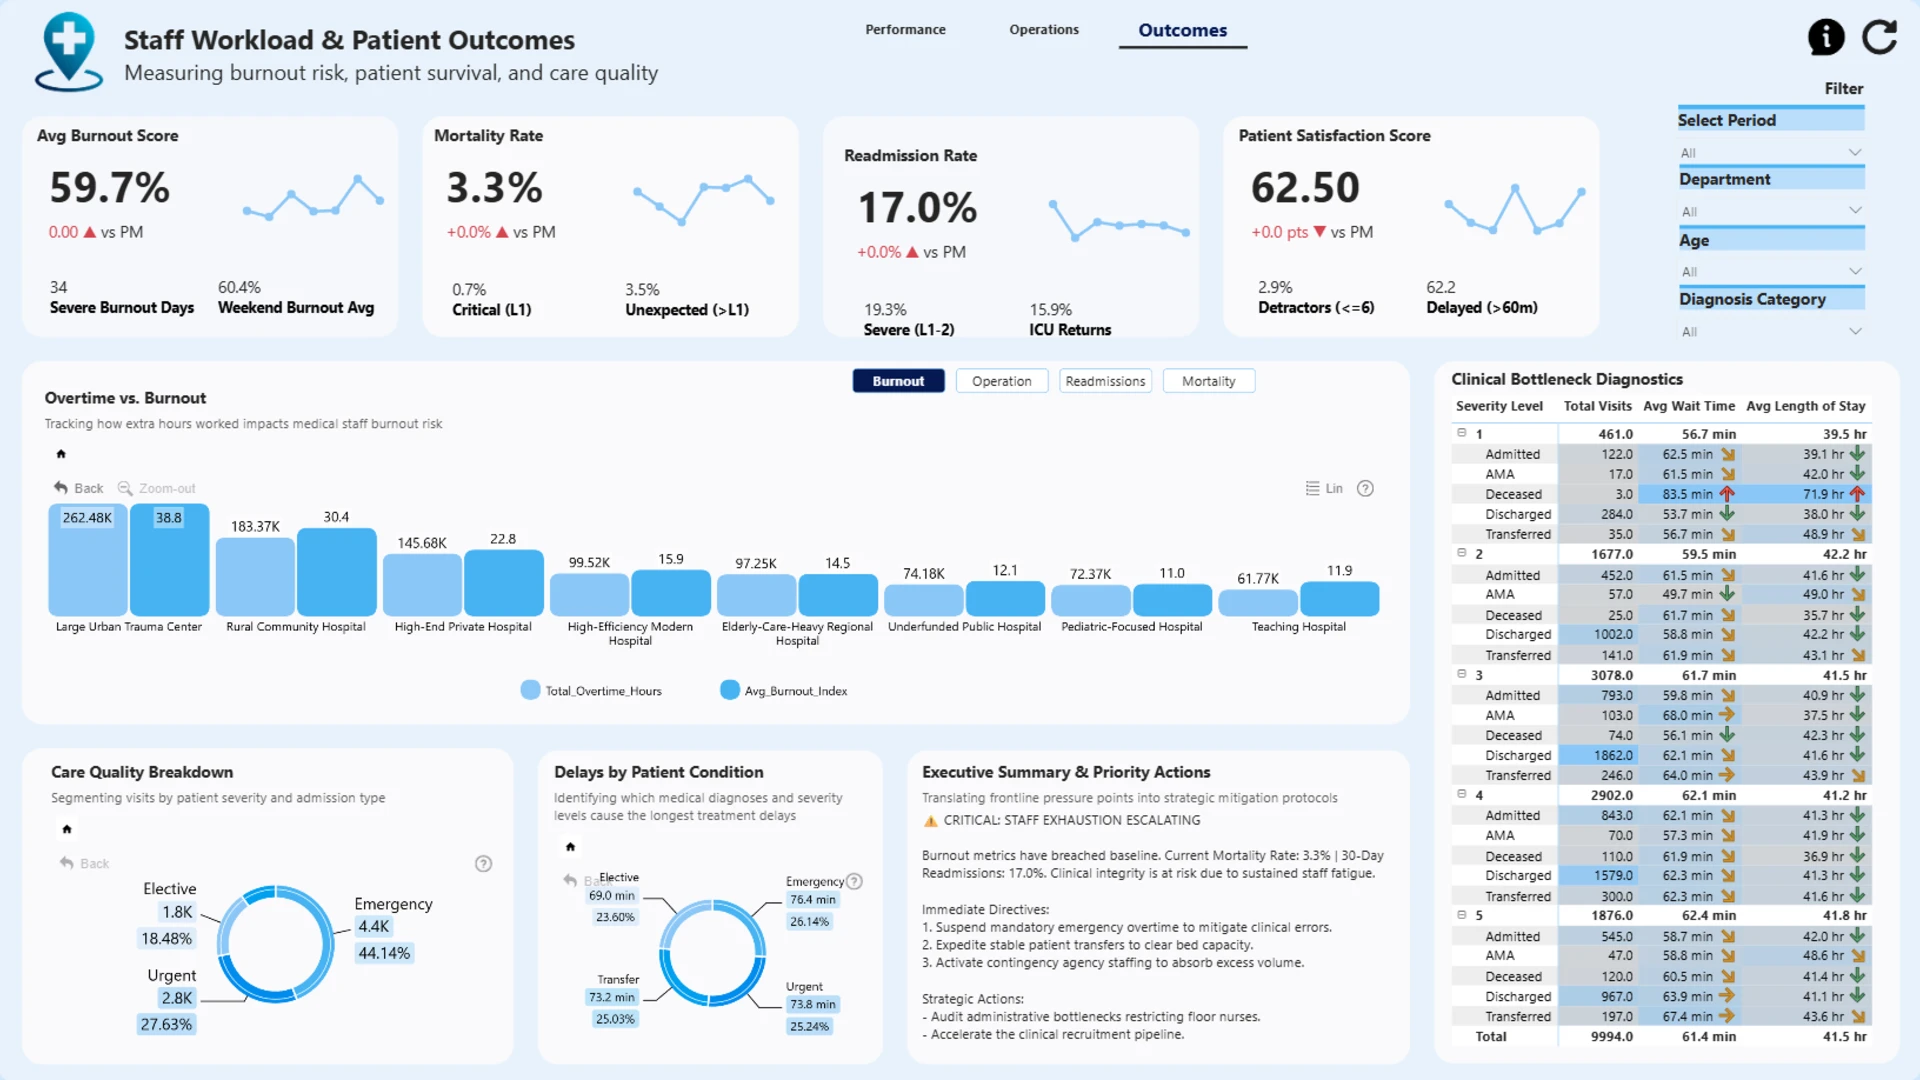Select the Mortality view button
Viewport: 1920px width, 1080px height.
(1208, 381)
